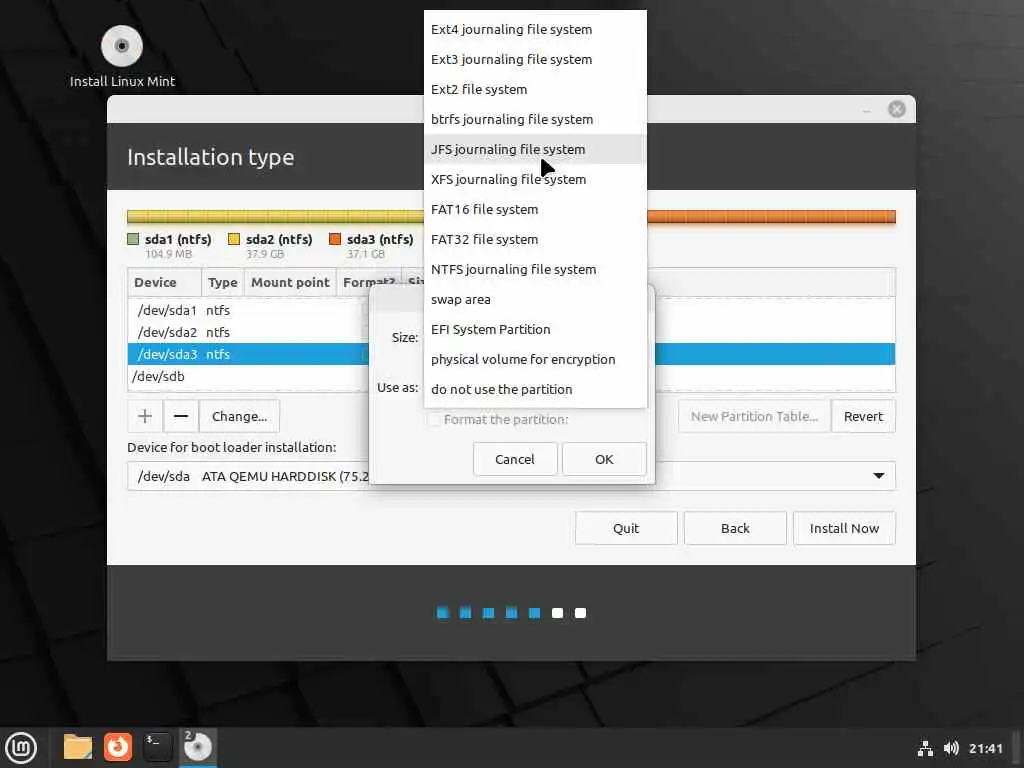Image resolution: width=1024 pixels, height=768 pixels.
Task: Open the Install Linux Mint desktop icon
Action: coord(122,57)
